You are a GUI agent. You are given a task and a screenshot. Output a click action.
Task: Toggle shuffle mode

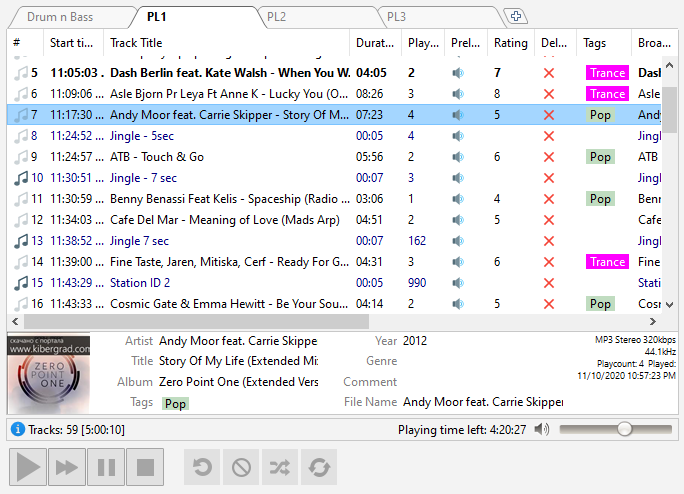pyautogui.click(x=280, y=467)
